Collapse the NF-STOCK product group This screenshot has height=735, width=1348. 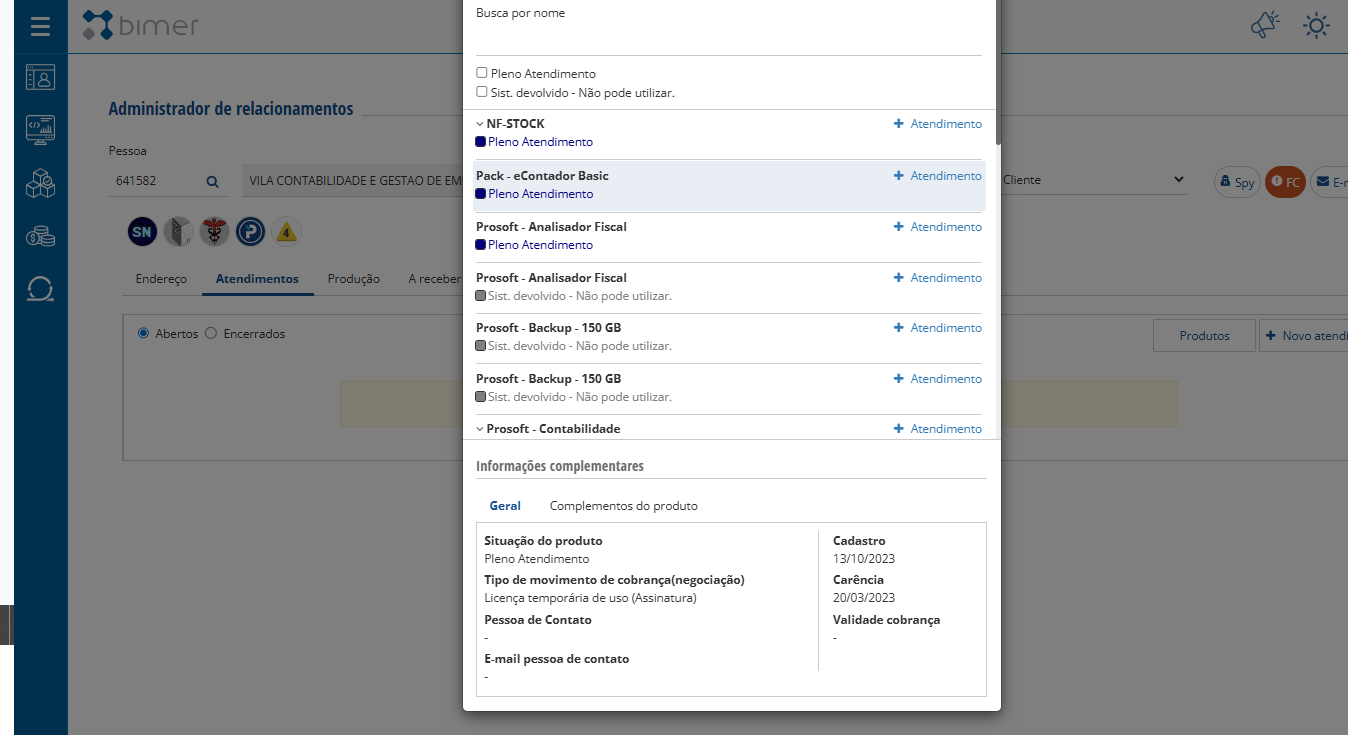click(480, 124)
